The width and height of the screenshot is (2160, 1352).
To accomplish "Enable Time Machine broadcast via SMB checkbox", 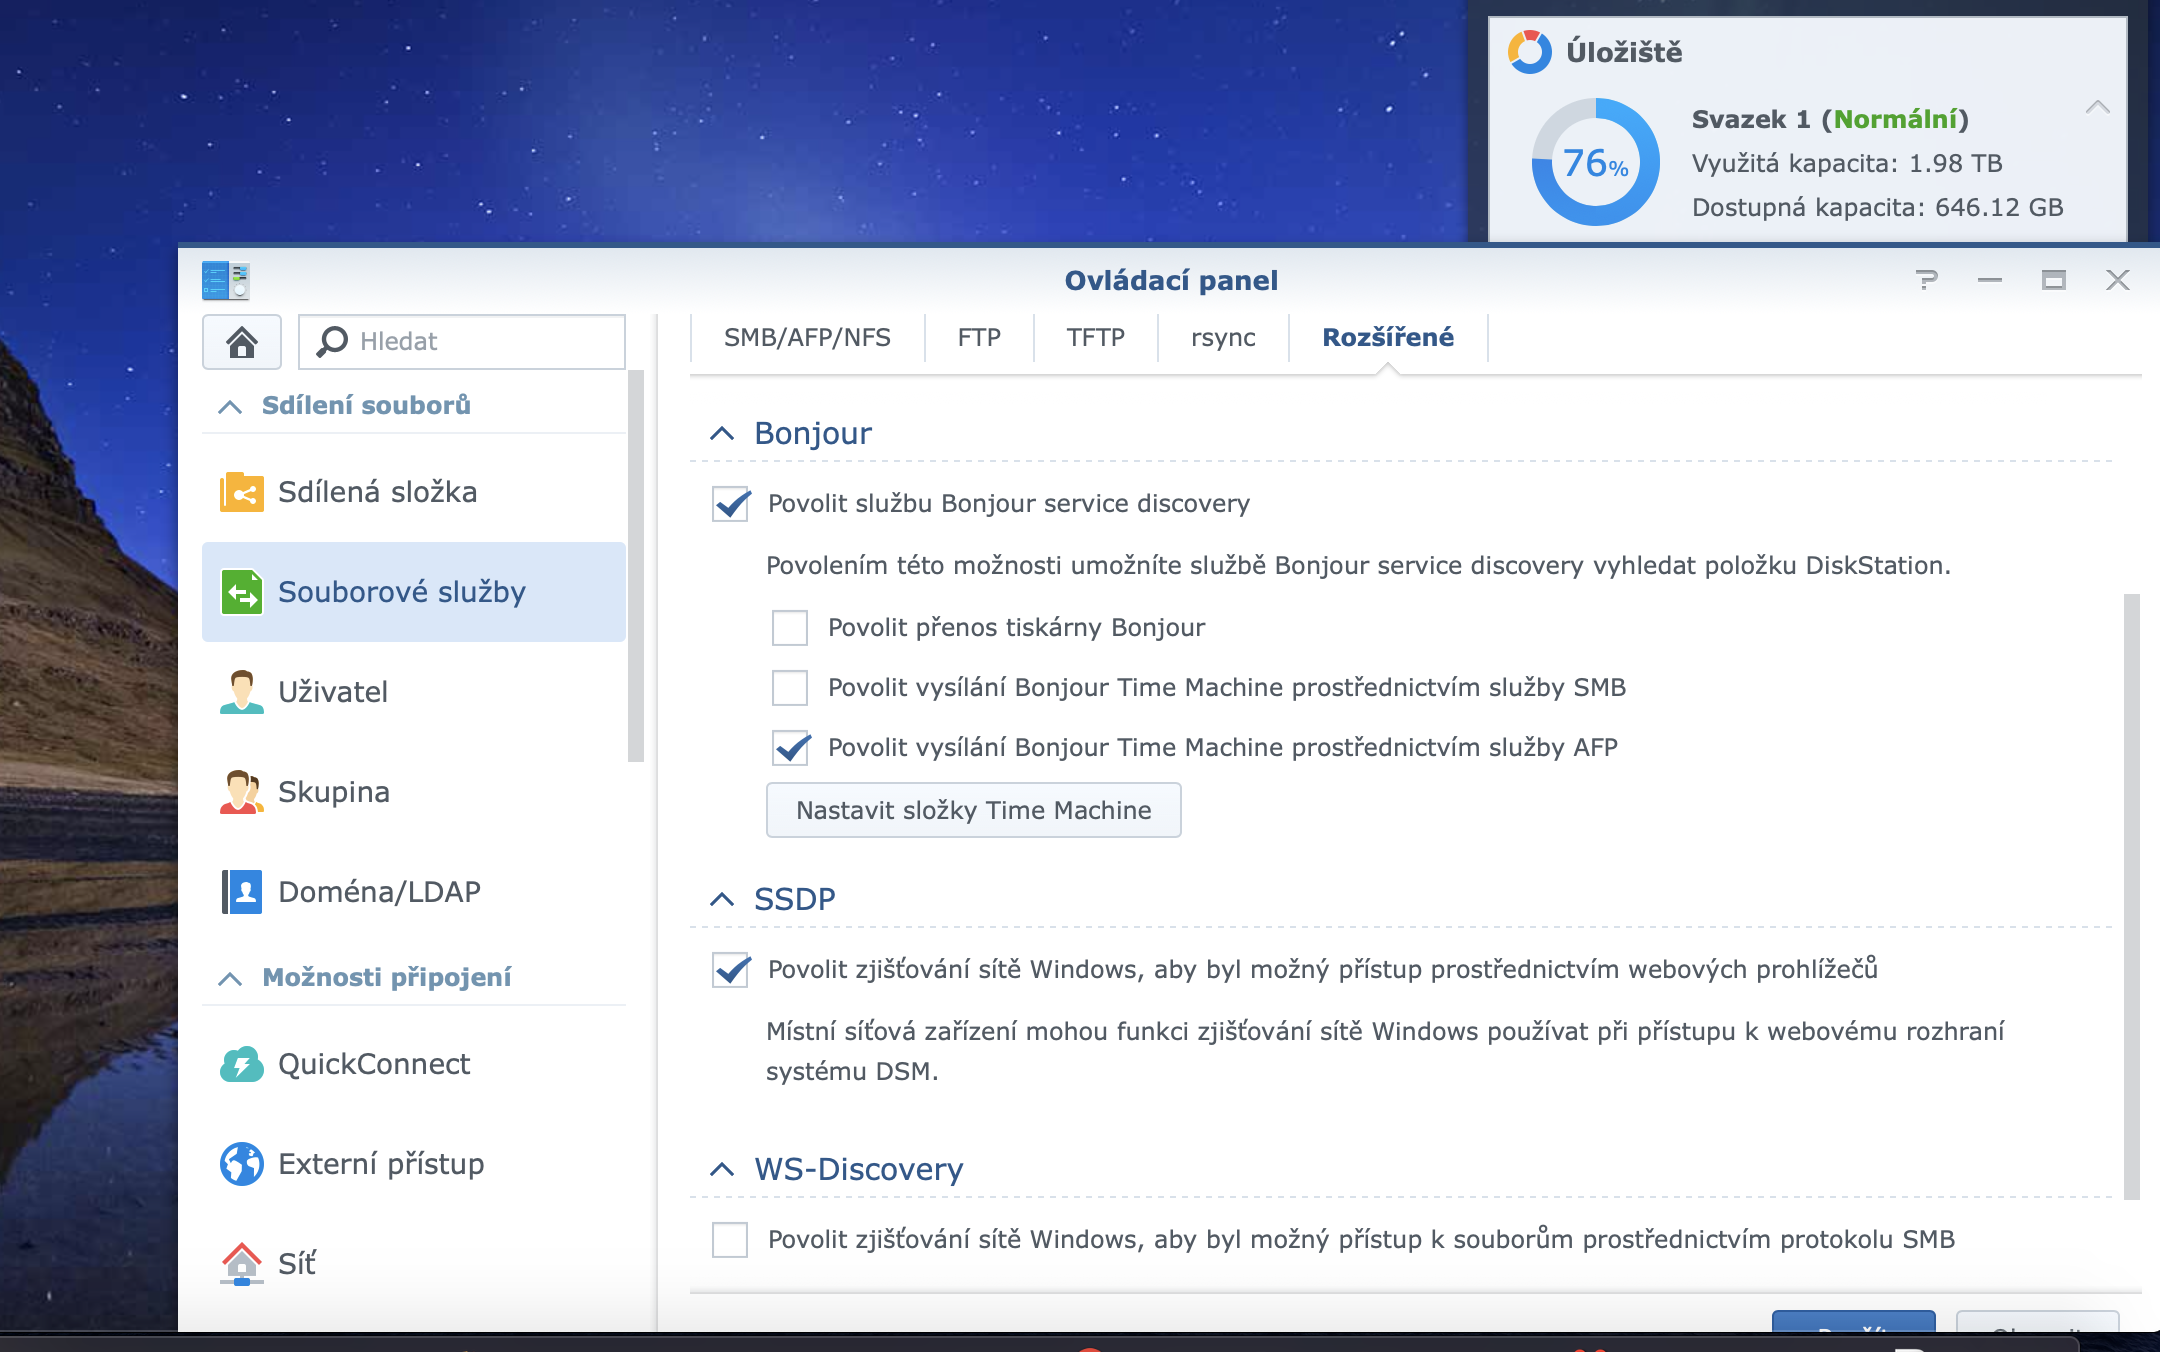I will pyautogui.click(x=790, y=688).
